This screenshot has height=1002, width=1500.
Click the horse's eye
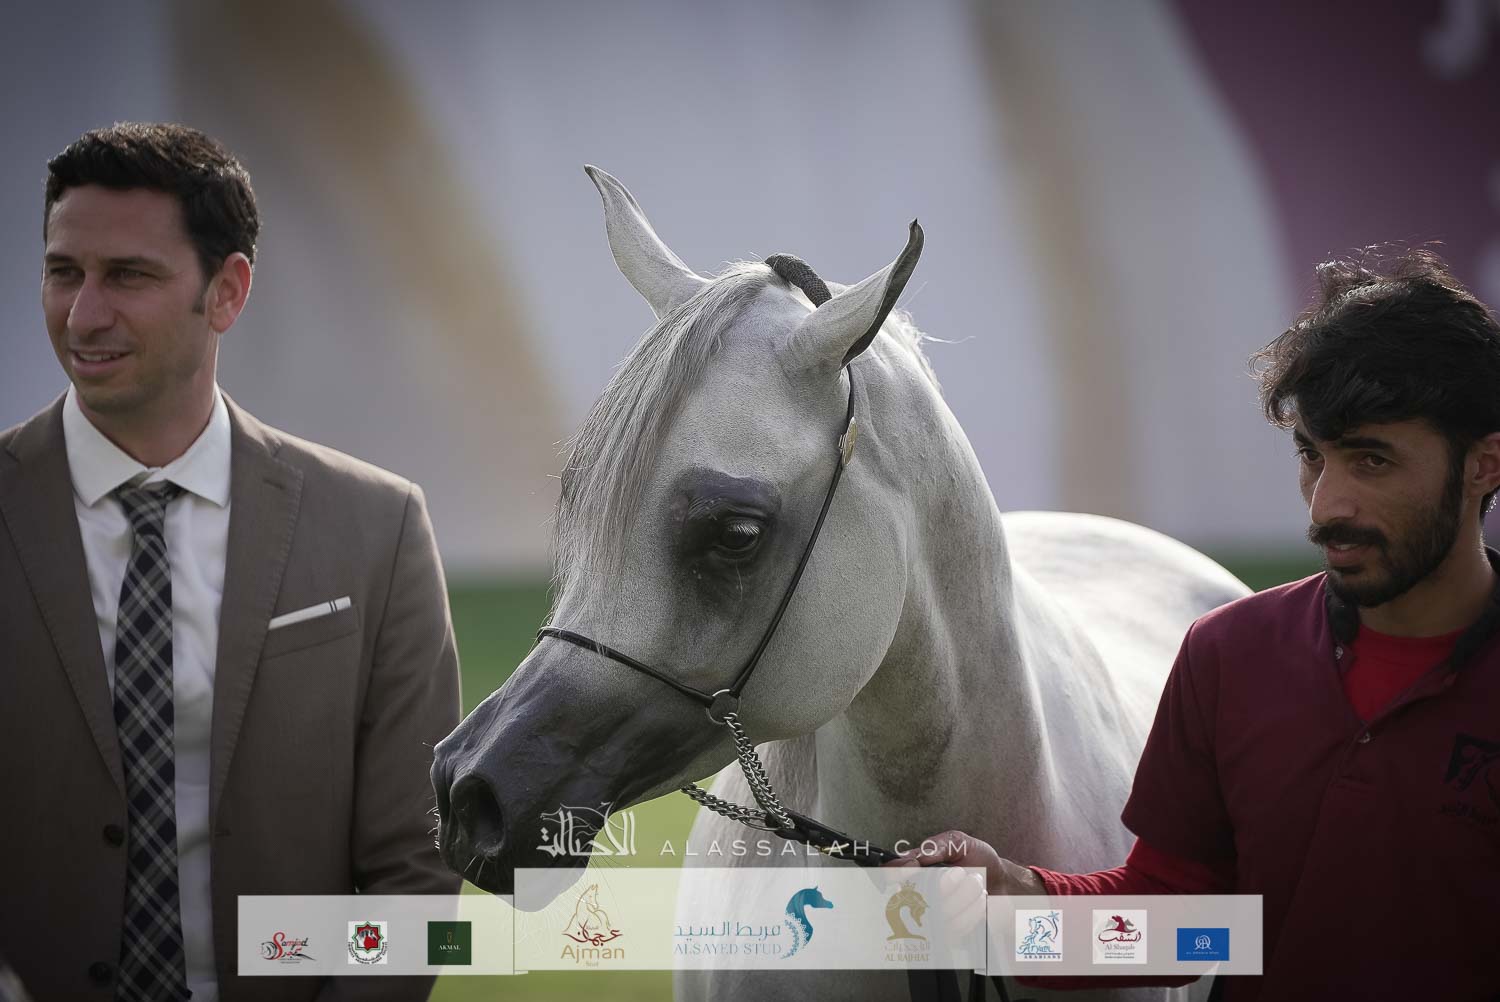point(737,537)
